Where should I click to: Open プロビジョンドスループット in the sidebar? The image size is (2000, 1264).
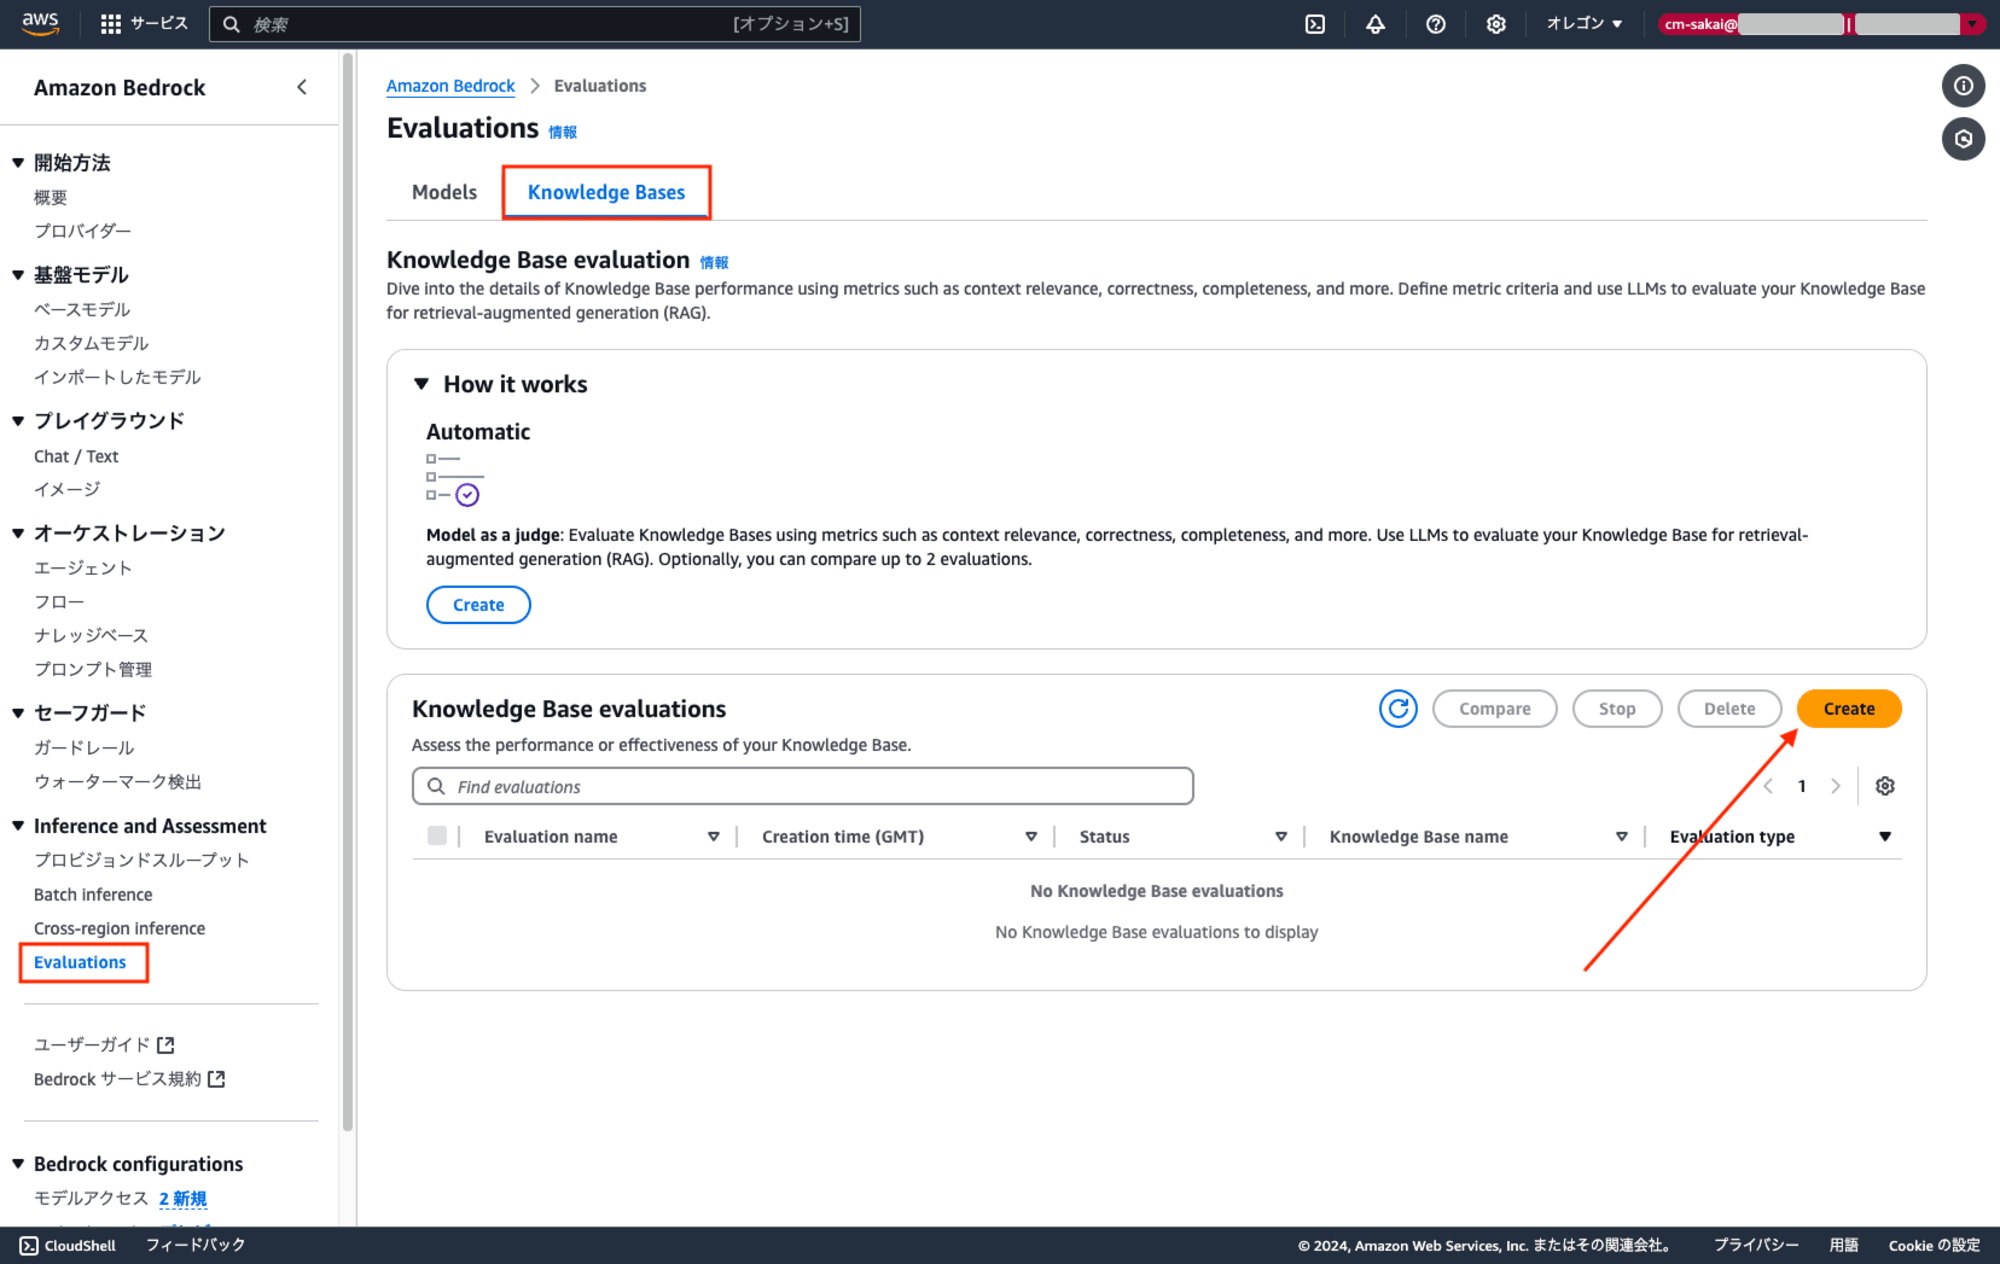click(x=141, y=860)
